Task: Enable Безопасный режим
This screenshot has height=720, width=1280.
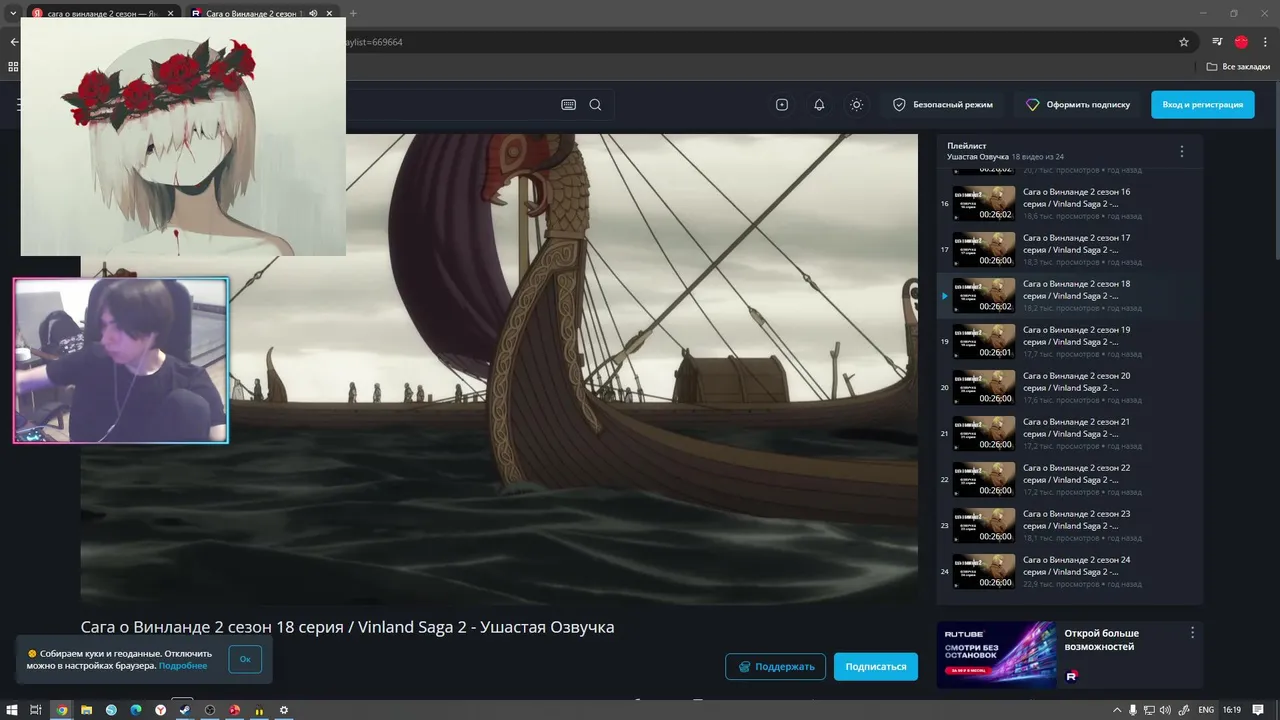Action: [943, 105]
